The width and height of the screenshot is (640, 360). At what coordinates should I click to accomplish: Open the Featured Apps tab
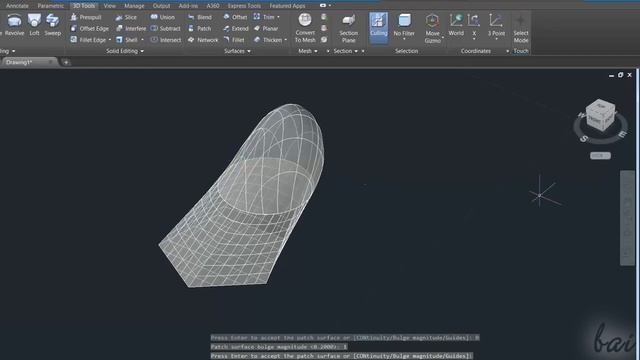(287, 6)
